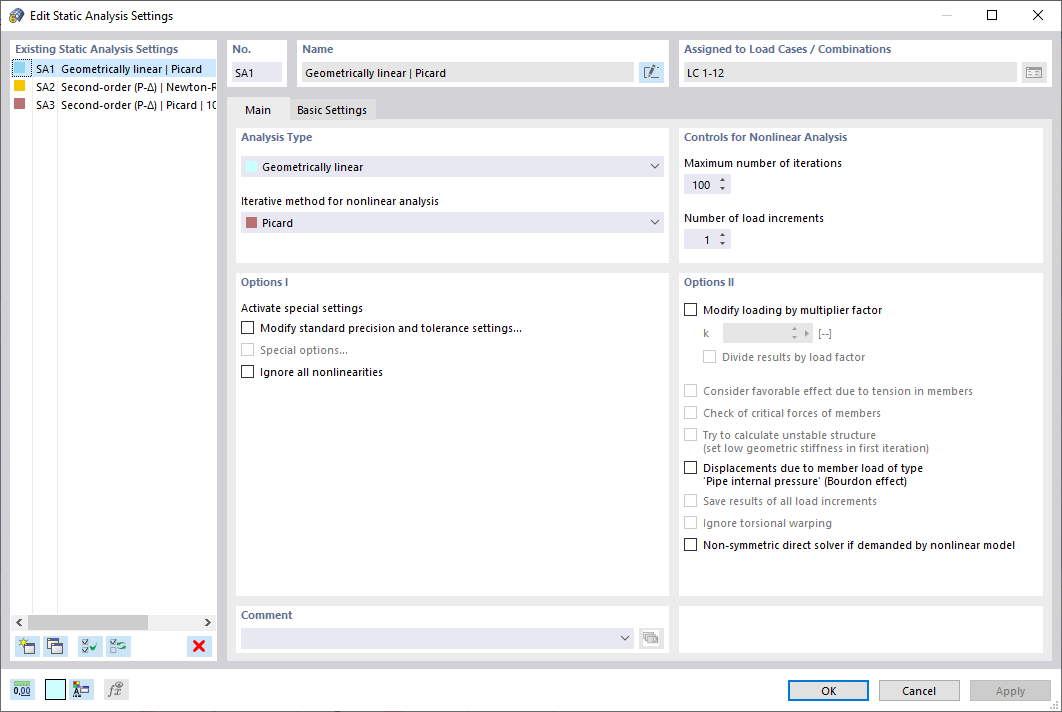Select all analysis settings in the list
Viewport: 1062px width, 712px height.
pos(89,646)
